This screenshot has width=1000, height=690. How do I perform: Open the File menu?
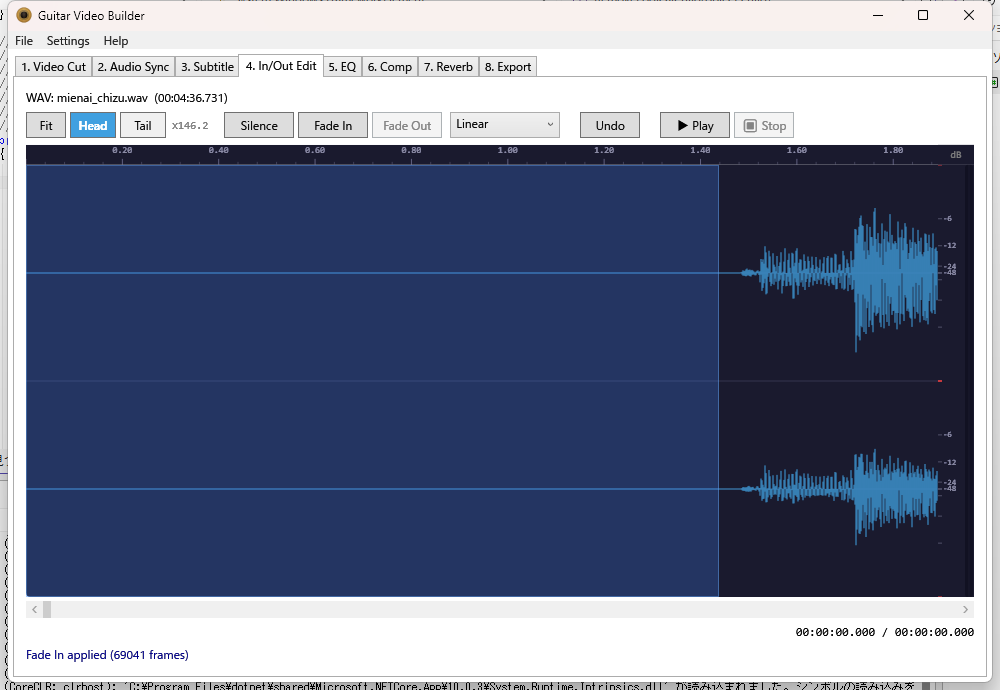pos(24,41)
